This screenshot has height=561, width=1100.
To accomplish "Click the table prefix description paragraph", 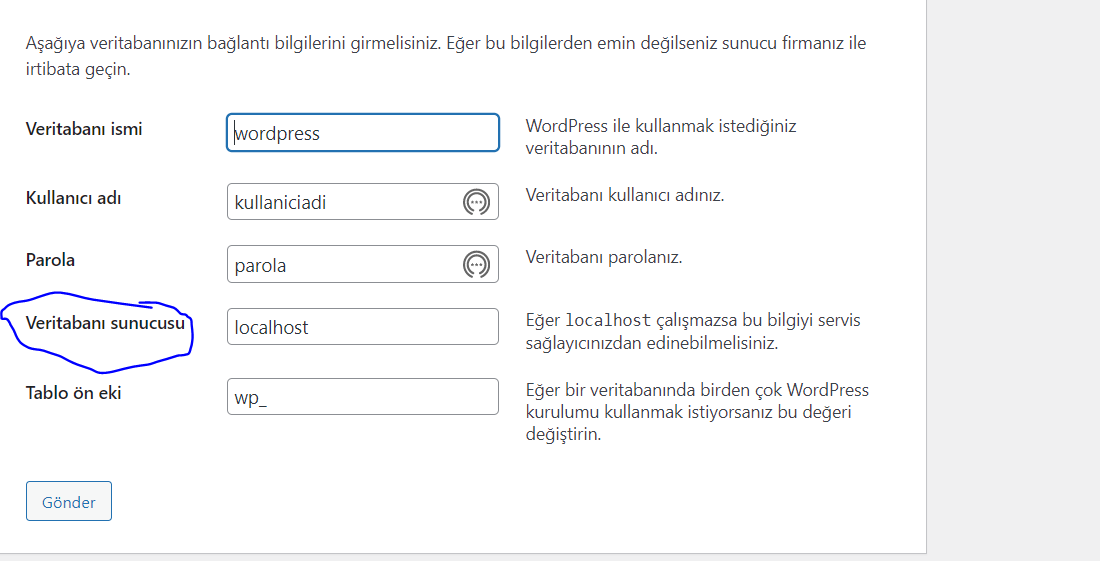I will point(697,412).
